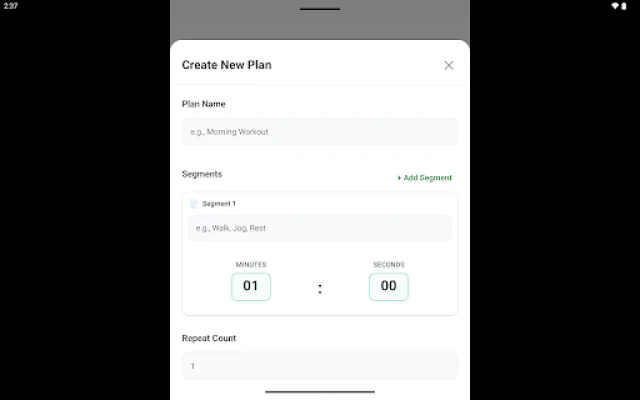Viewport: 640px width, 400px height.
Task: Select the seconds value box
Action: pyautogui.click(x=388, y=286)
